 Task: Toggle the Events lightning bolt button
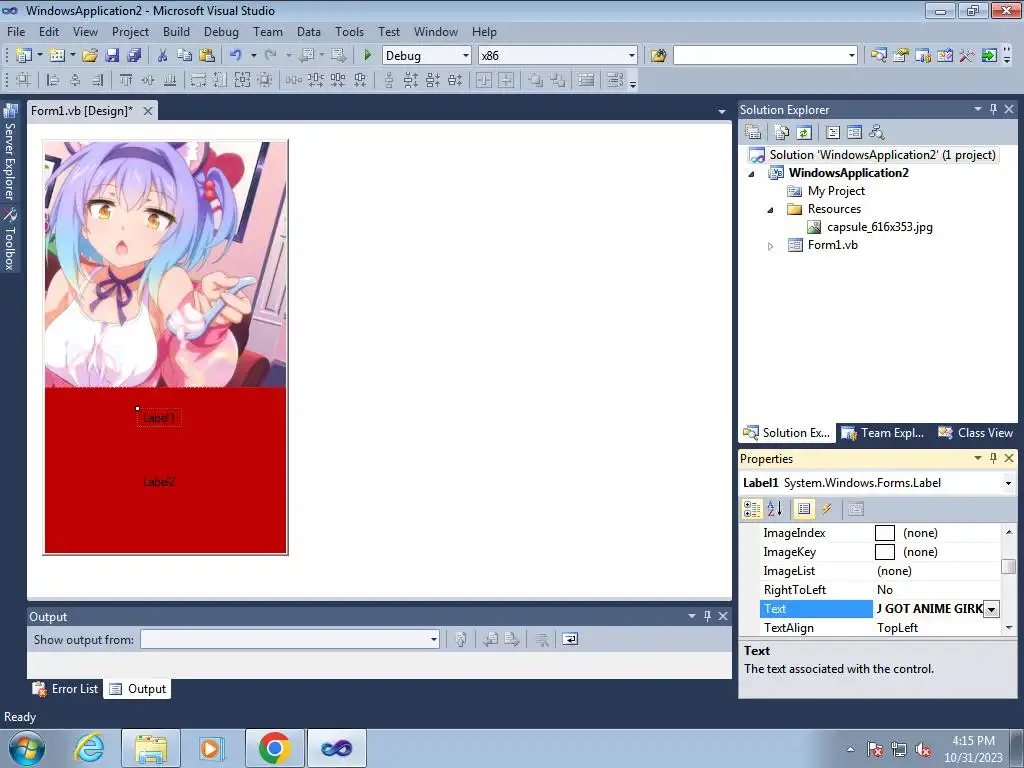click(826, 509)
